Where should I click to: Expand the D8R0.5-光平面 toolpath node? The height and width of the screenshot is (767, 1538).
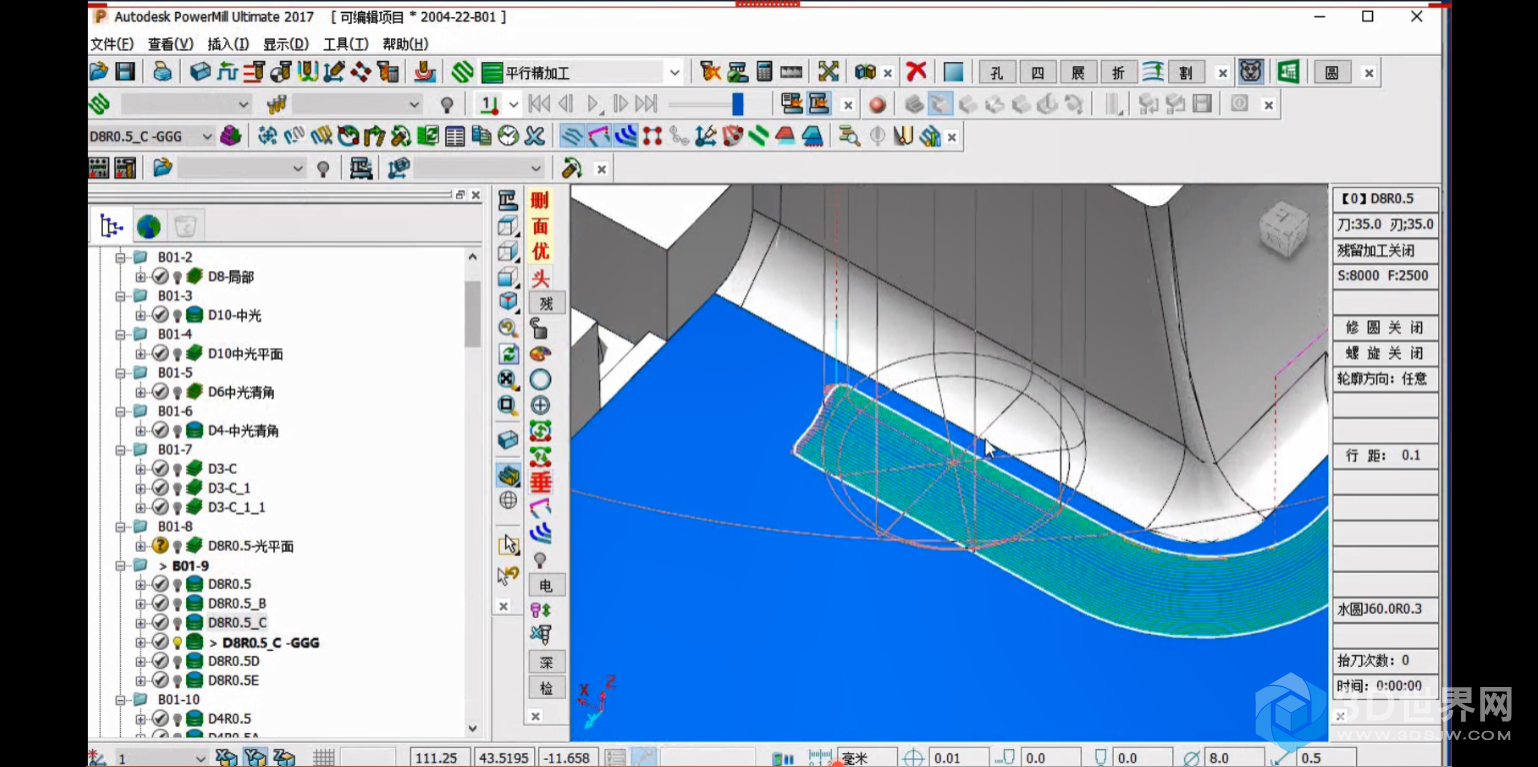click(140, 546)
